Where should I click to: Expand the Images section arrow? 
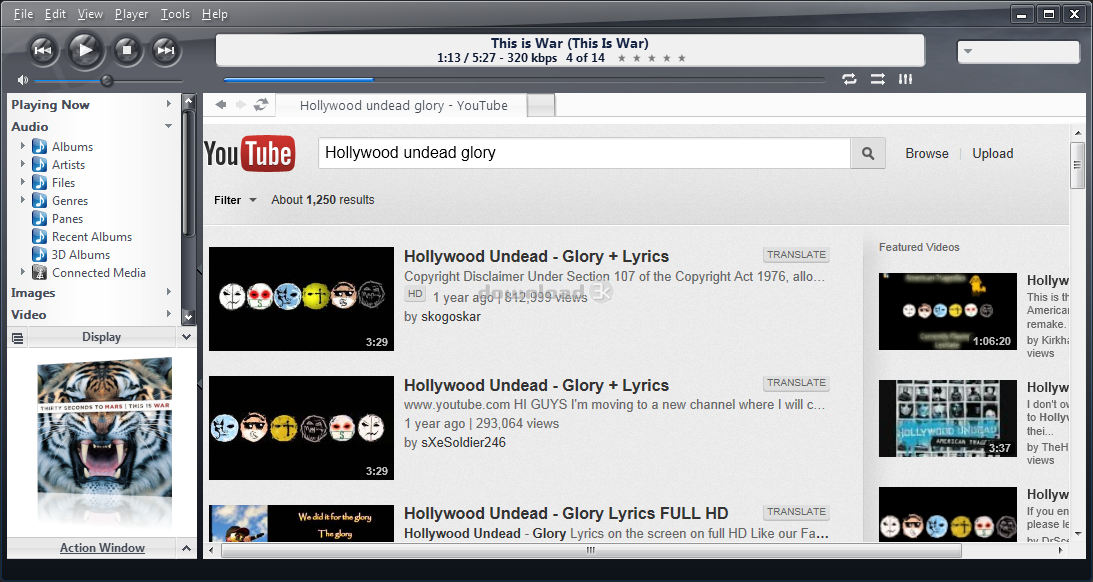(x=169, y=292)
